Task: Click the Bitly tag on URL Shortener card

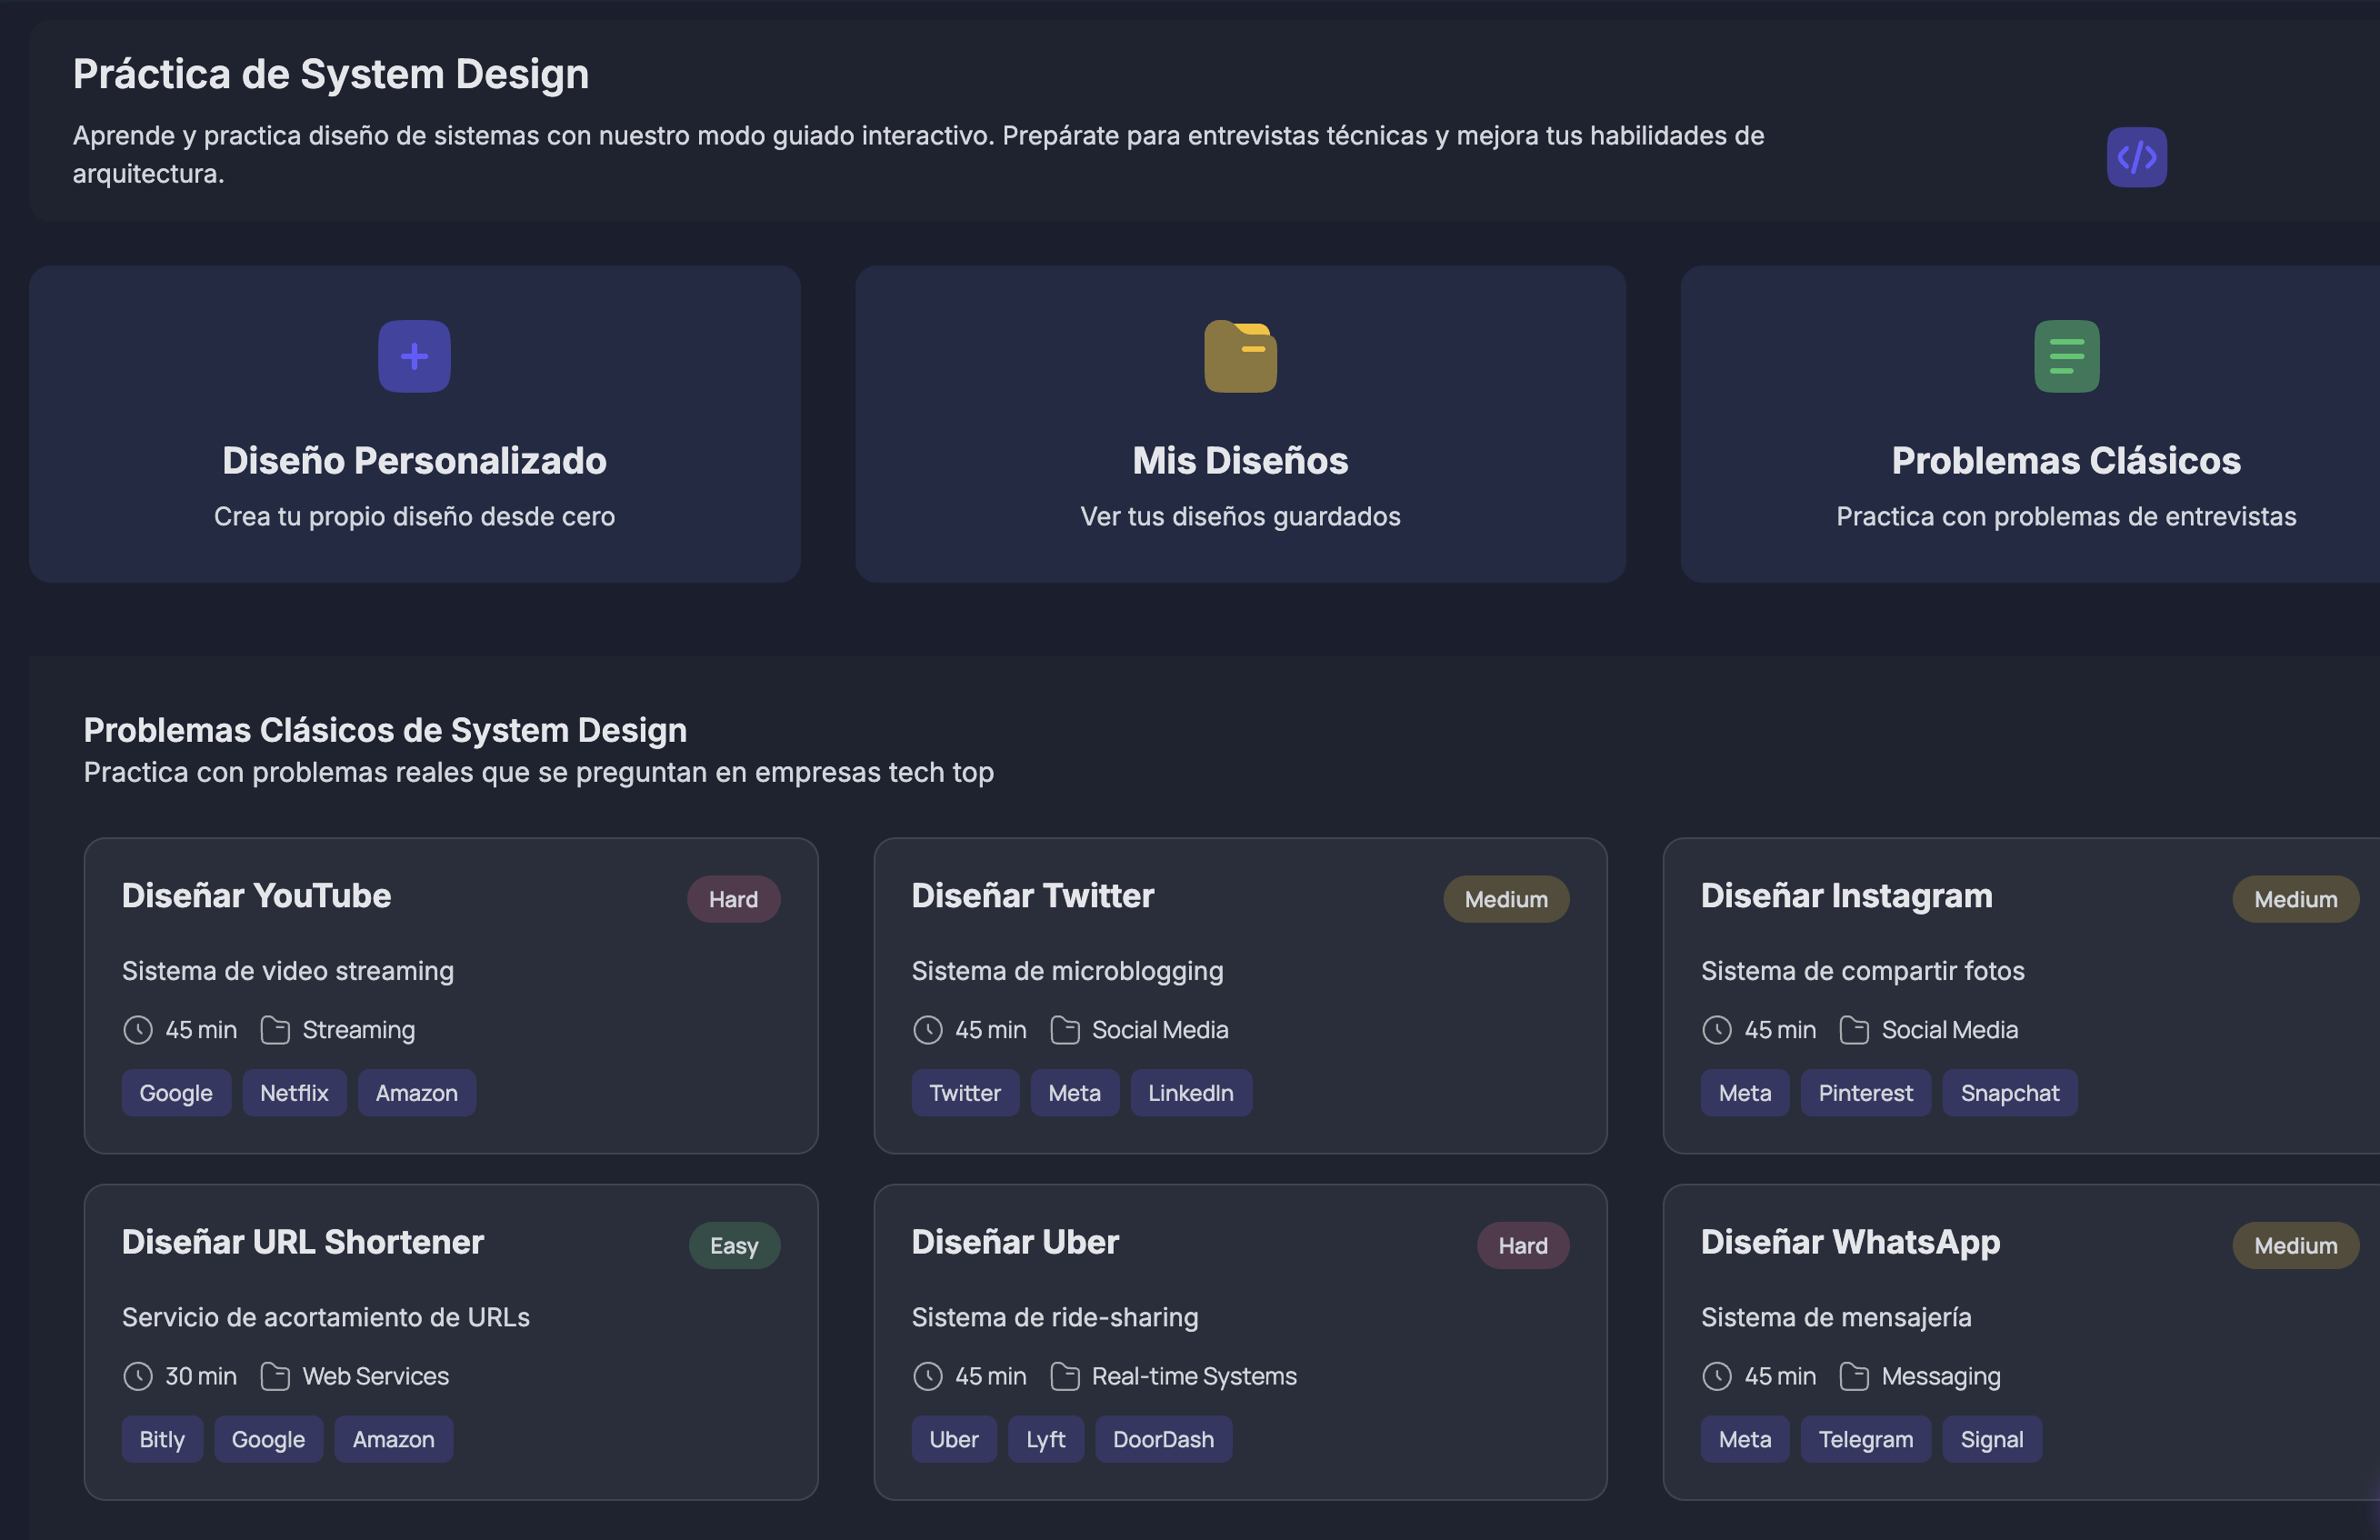Action: 161,1438
